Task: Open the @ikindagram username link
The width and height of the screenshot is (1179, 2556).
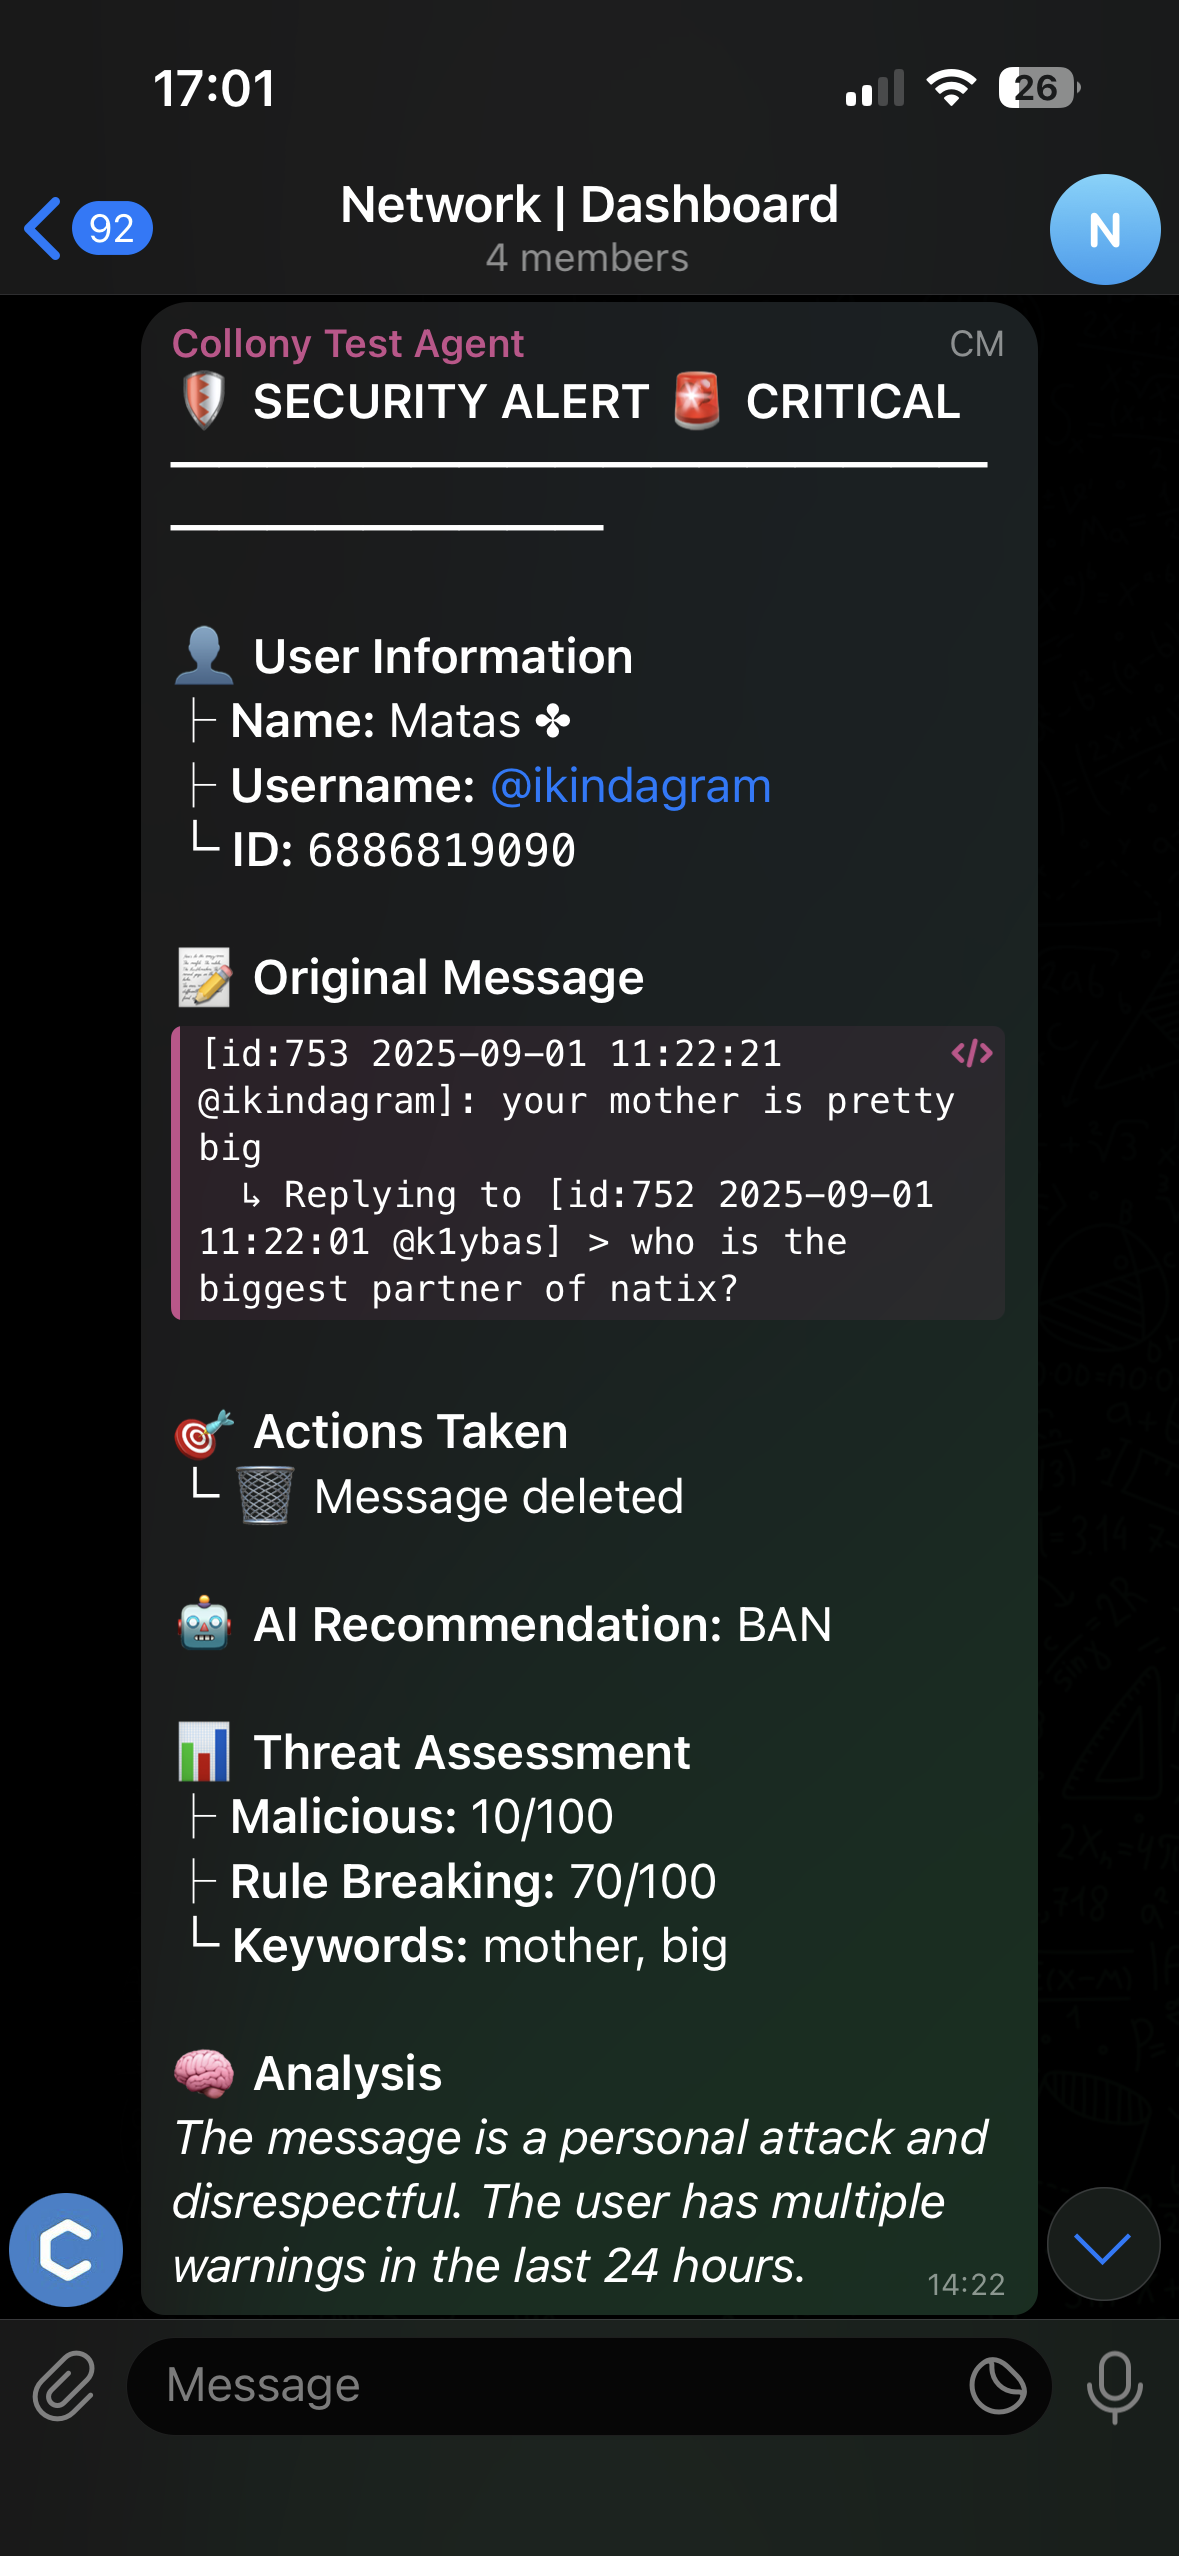Action: click(x=630, y=786)
